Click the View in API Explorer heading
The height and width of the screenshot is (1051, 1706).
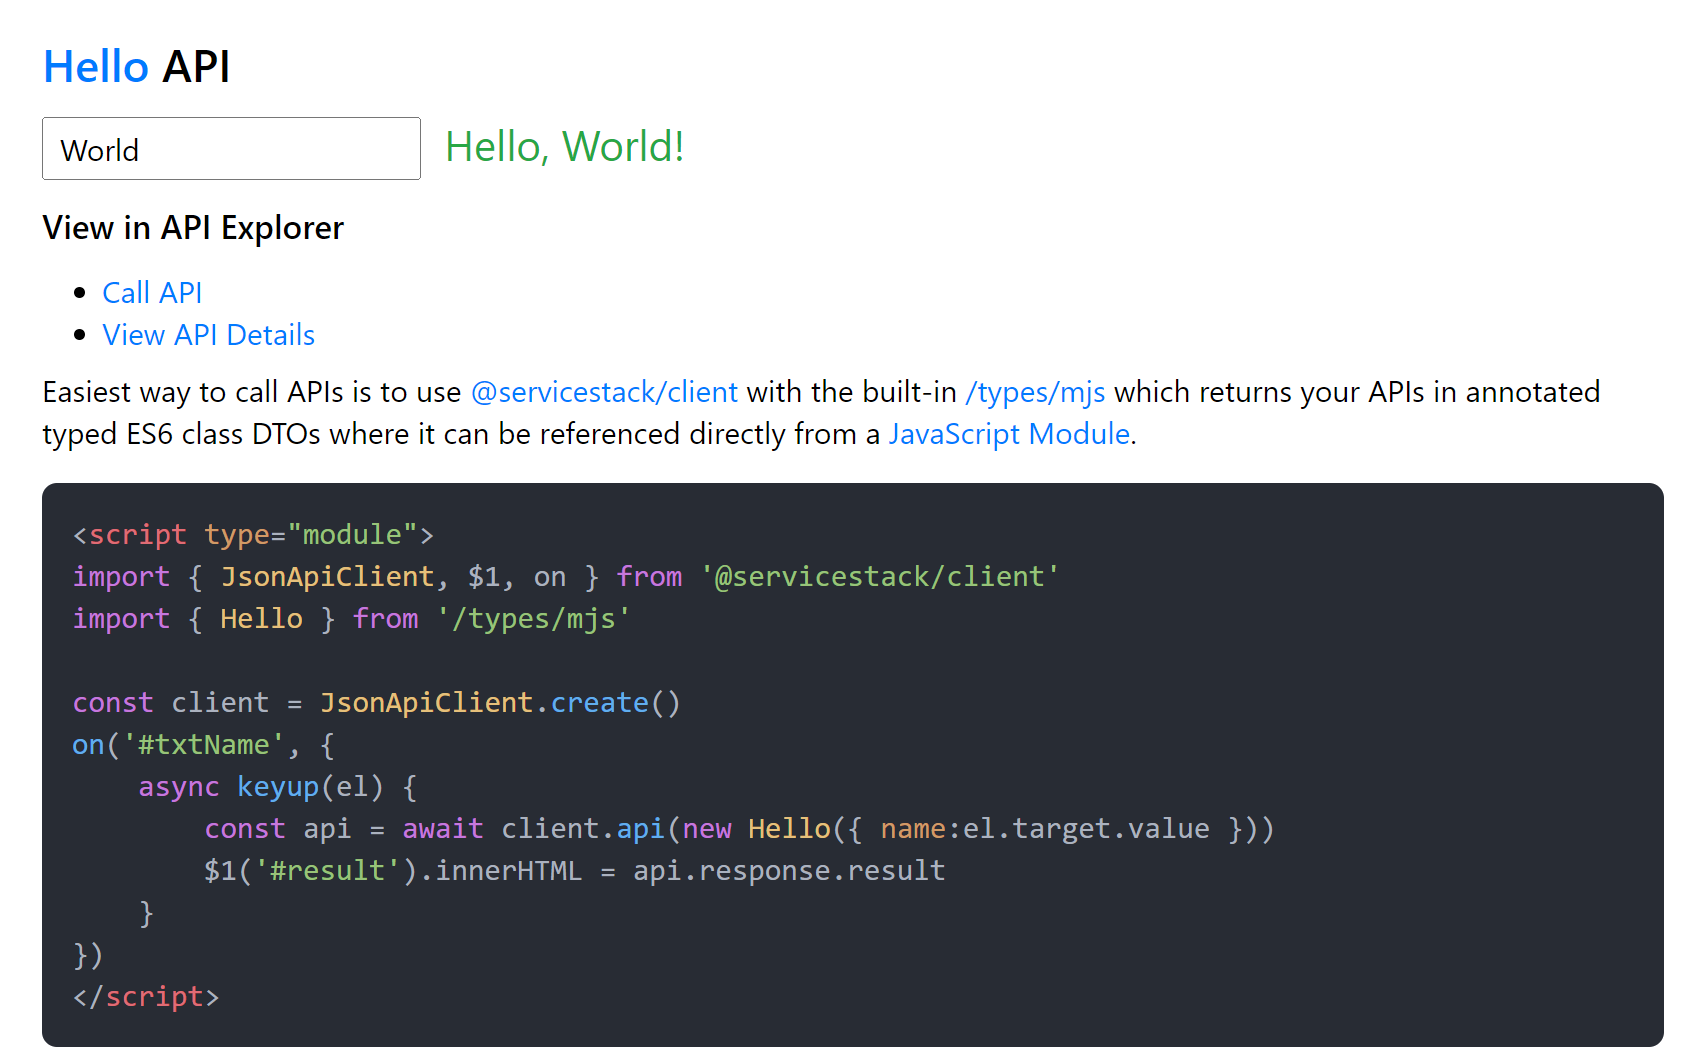[193, 228]
